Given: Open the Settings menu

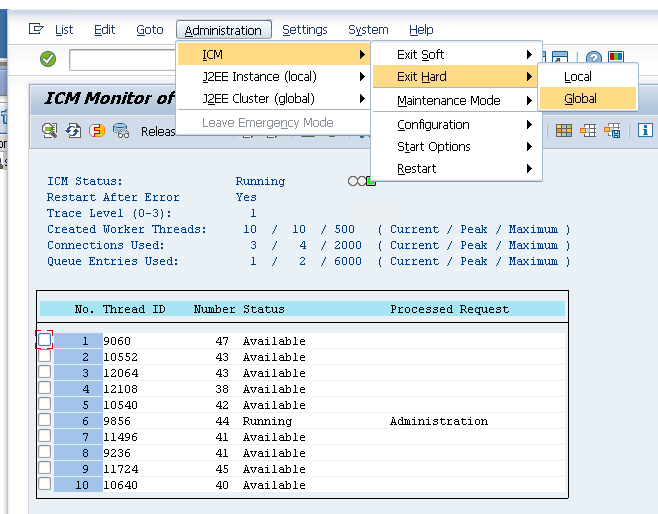Looking at the screenshot, I should click(304, 30).
